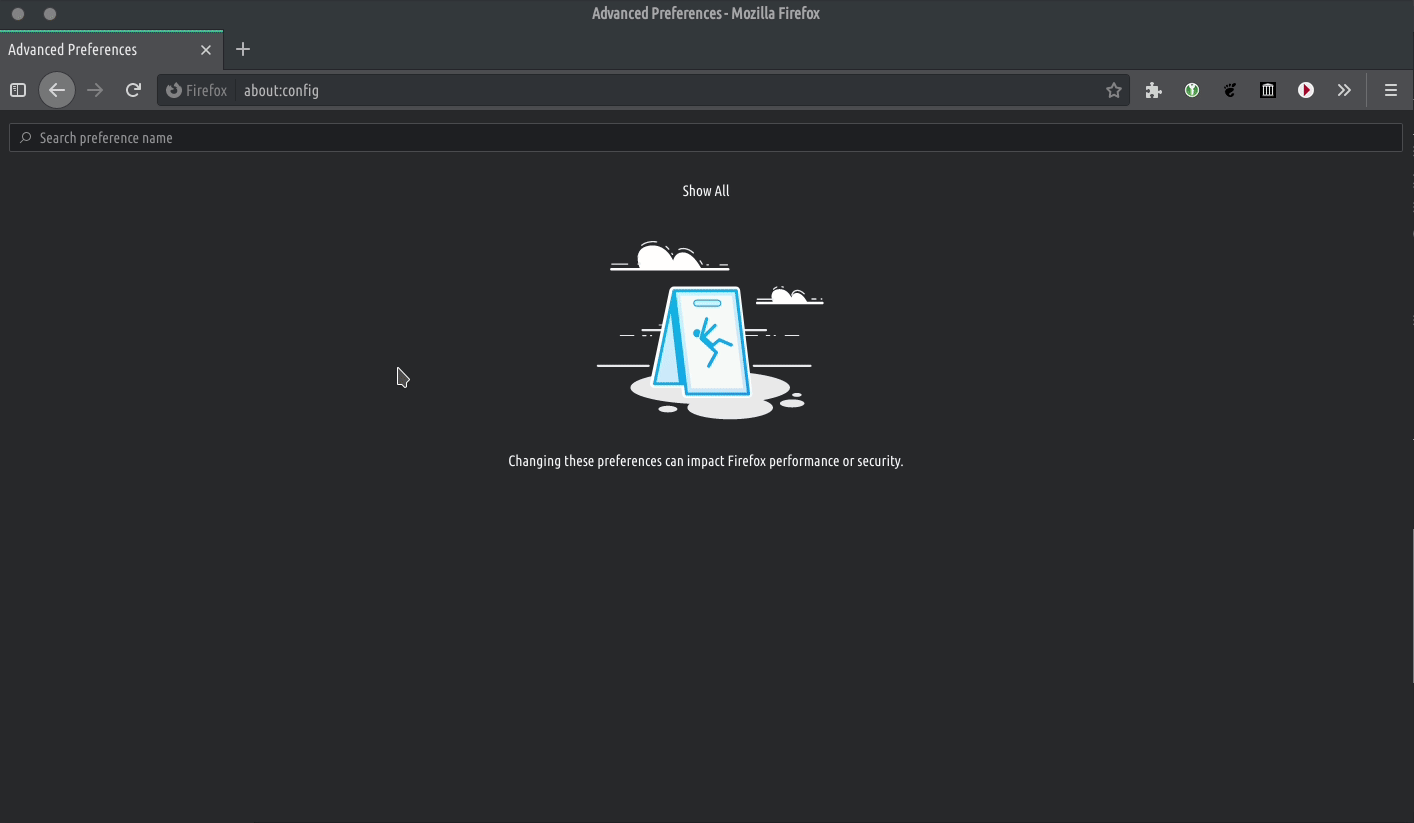Open the puzzle-piece extensions icon
Viewport: 1414px width, 823px height.
[1154, 90]
